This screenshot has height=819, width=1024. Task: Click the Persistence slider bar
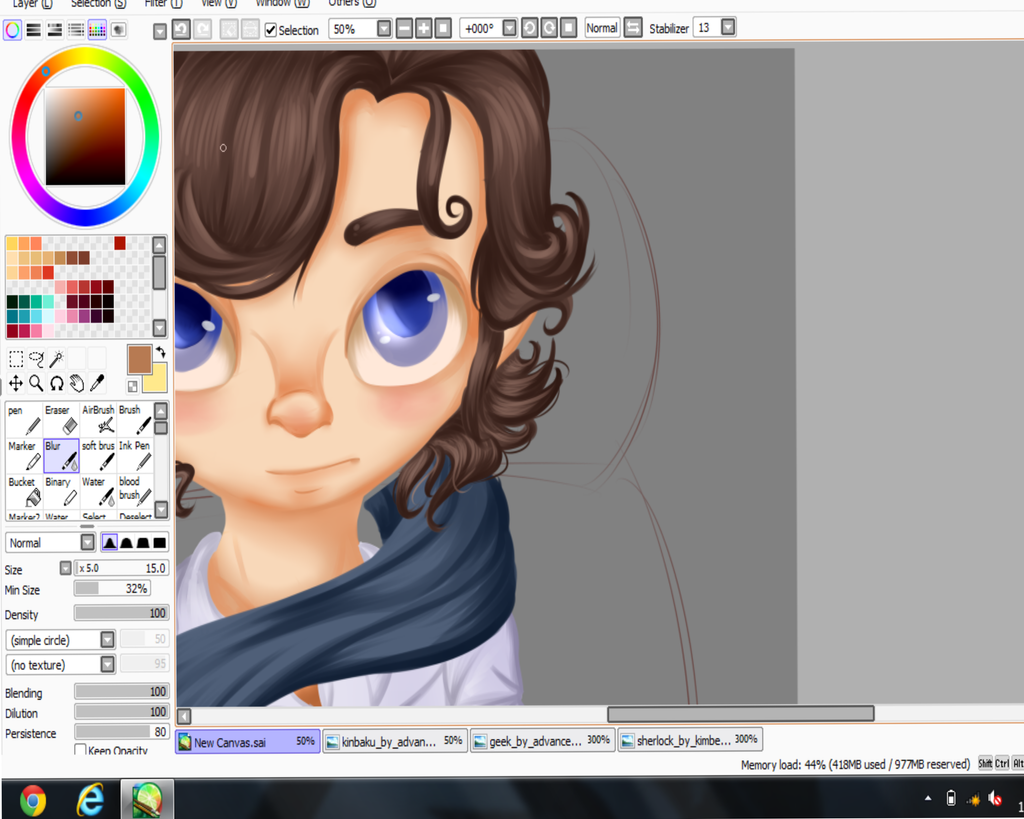pyautogui.click(x=121, y=732)
